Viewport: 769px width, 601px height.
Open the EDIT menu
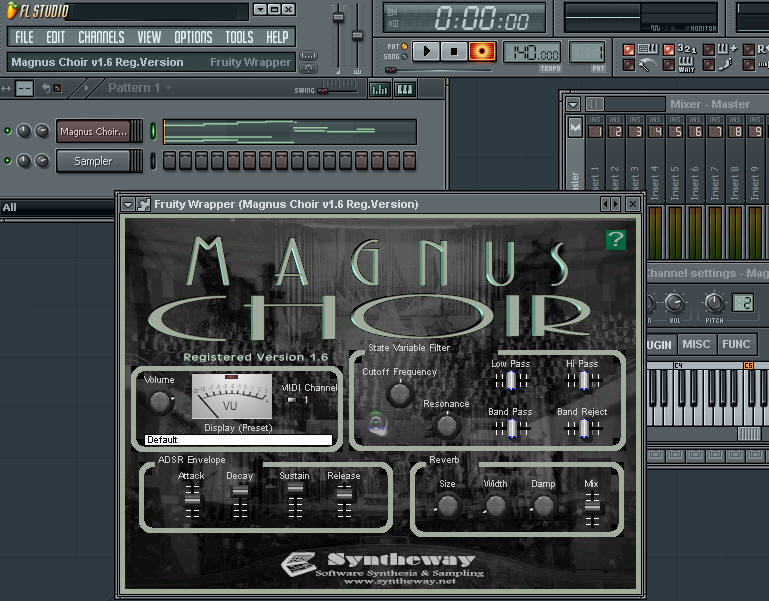pos(55,37)
